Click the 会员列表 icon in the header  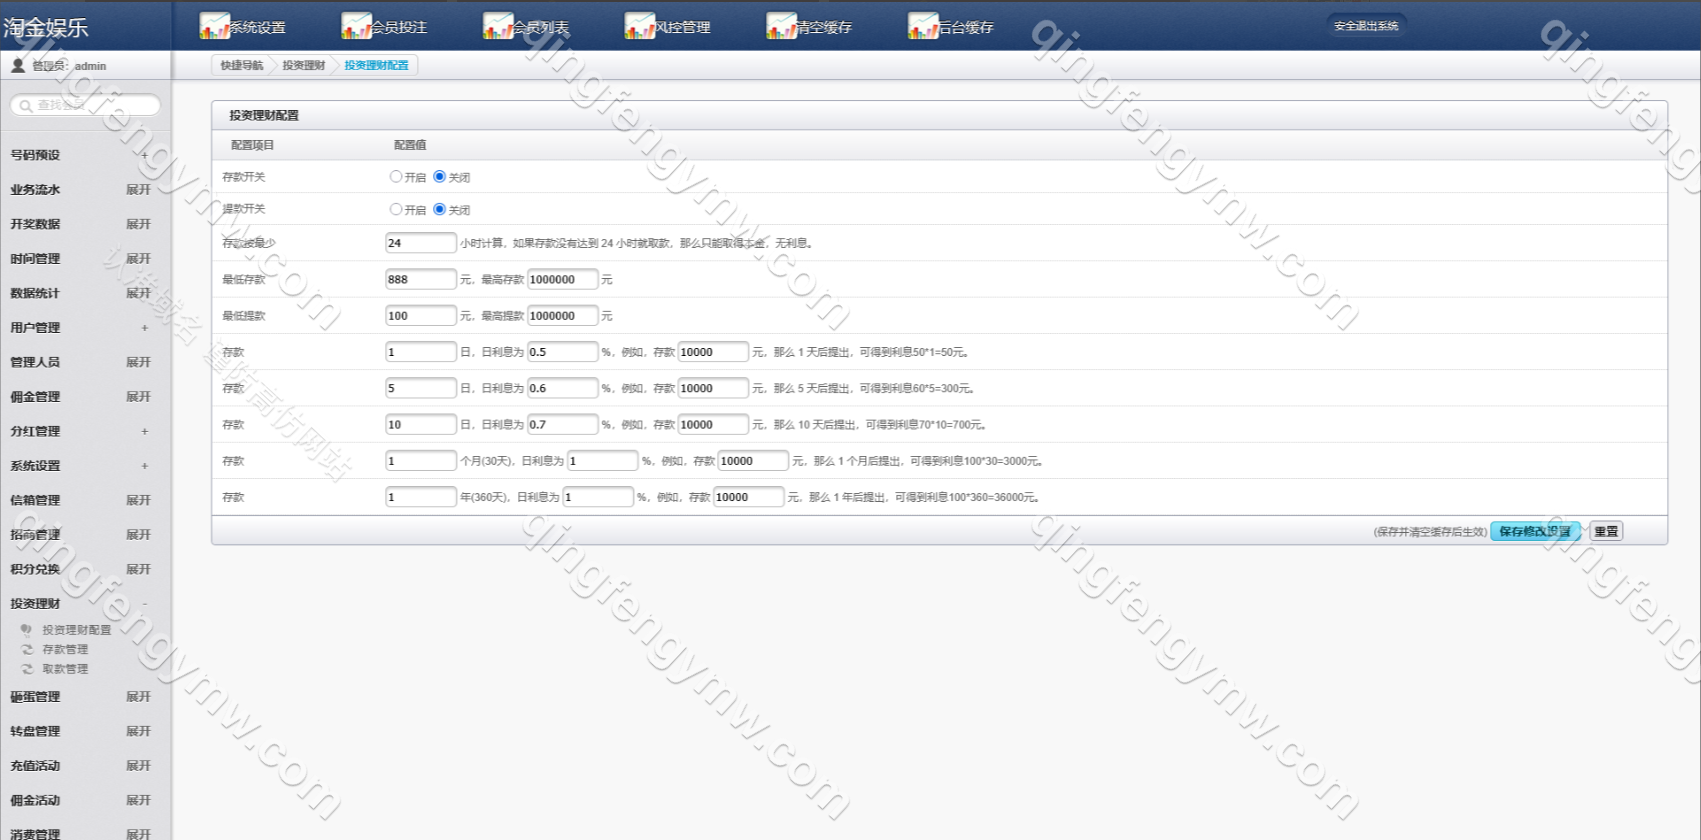click(x=498, y=26)
